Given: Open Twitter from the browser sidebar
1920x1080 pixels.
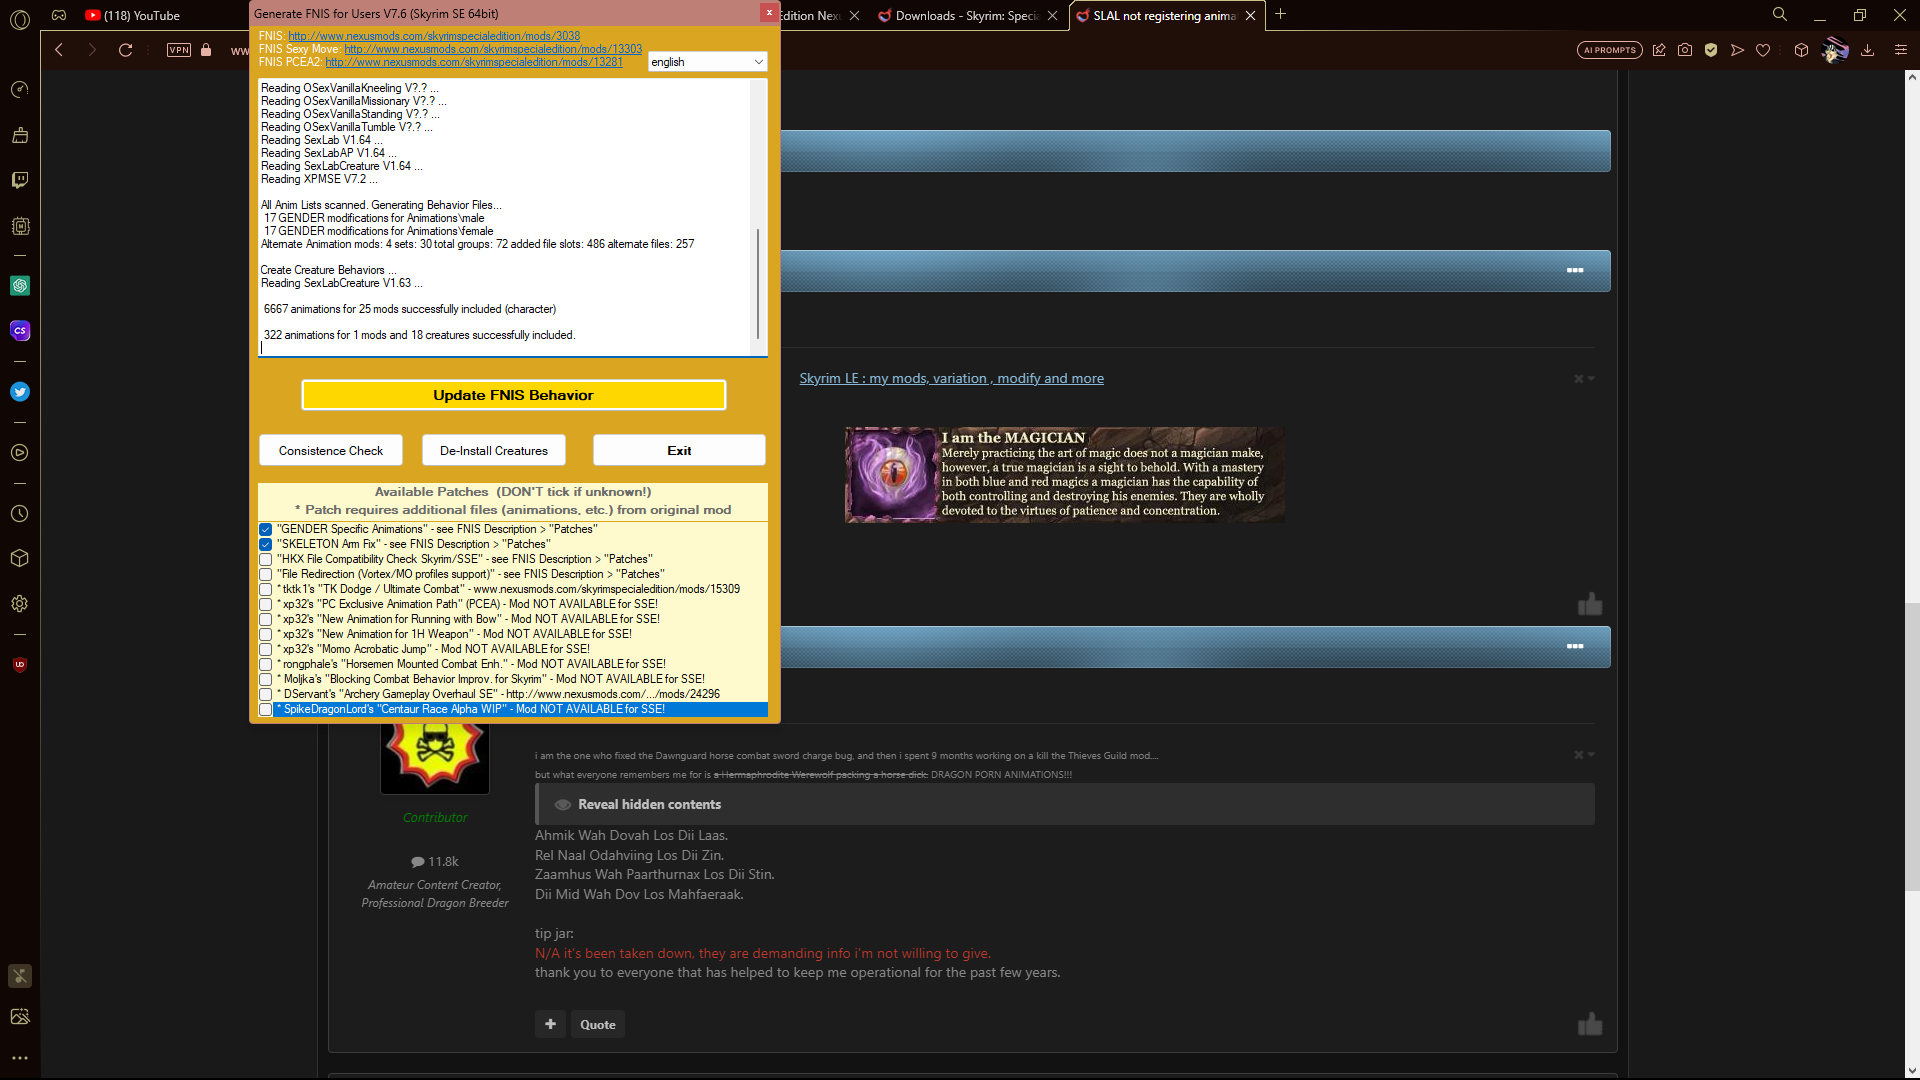Looking at the screenshot, I should [20, 391].
